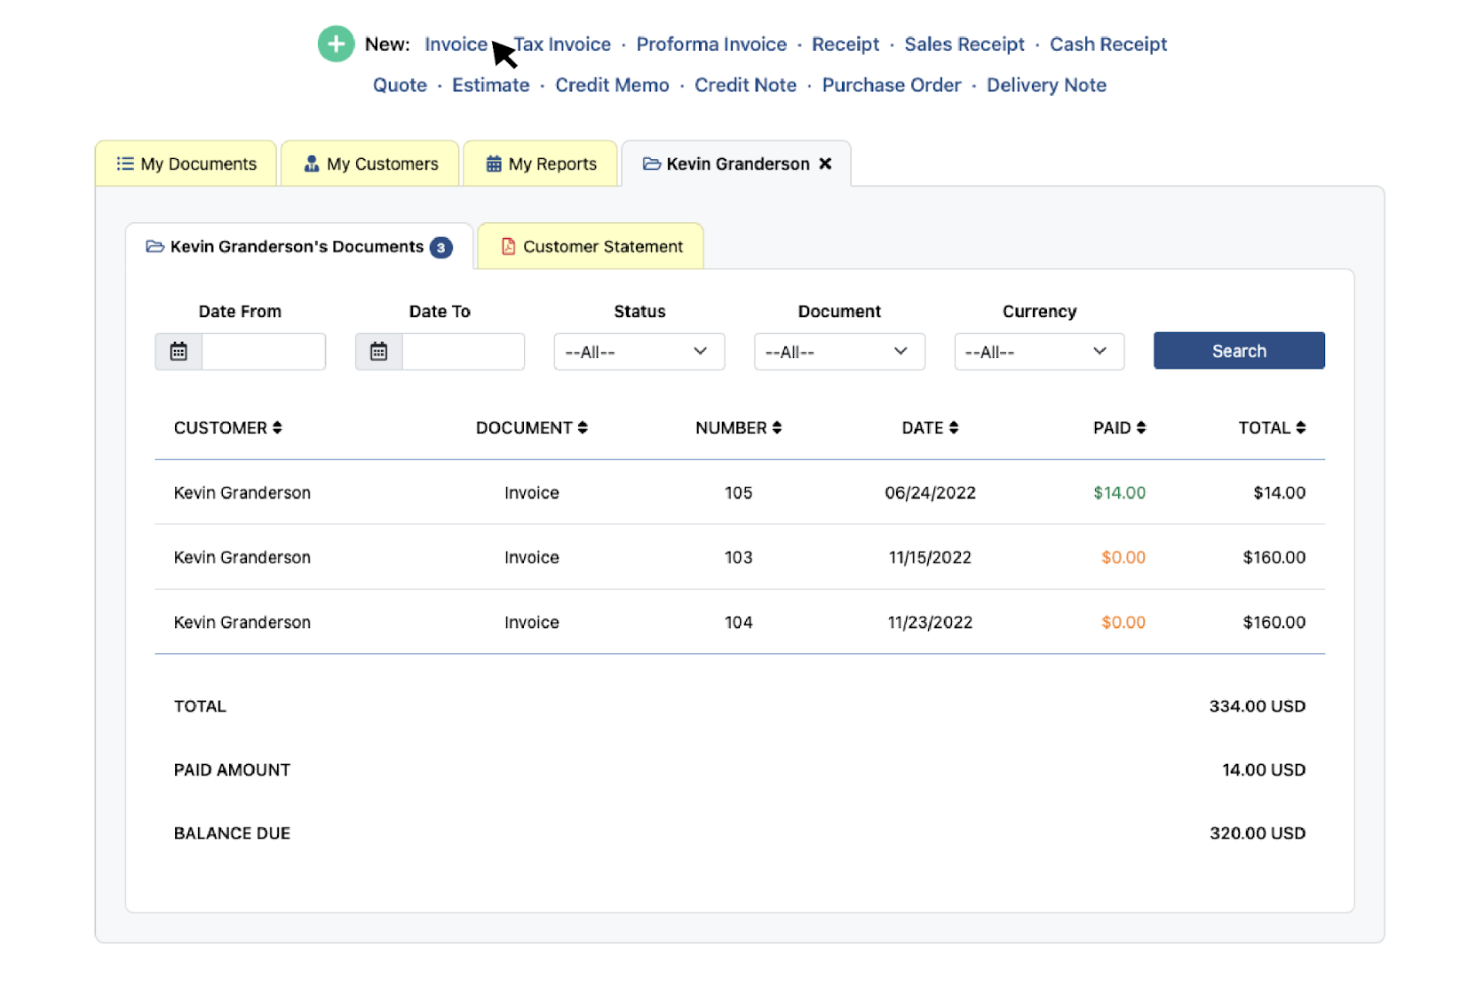Viewport: 1480px width, 987px height.
Task: Create a new Invoice via the Invoice link
Action: (456, 44)
